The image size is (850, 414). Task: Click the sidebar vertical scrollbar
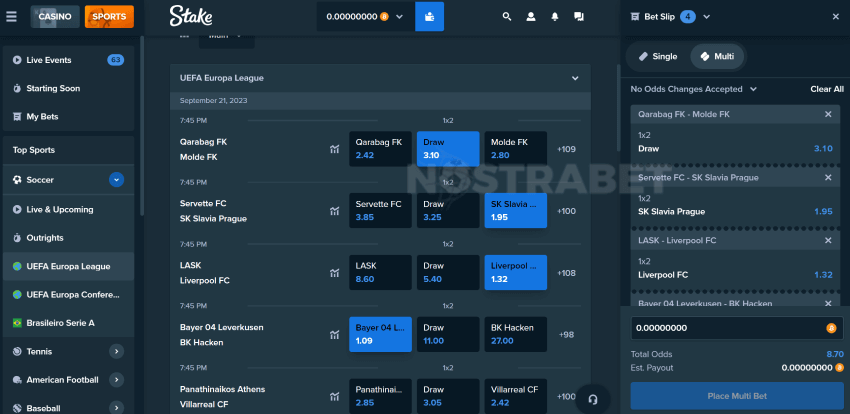142,125
